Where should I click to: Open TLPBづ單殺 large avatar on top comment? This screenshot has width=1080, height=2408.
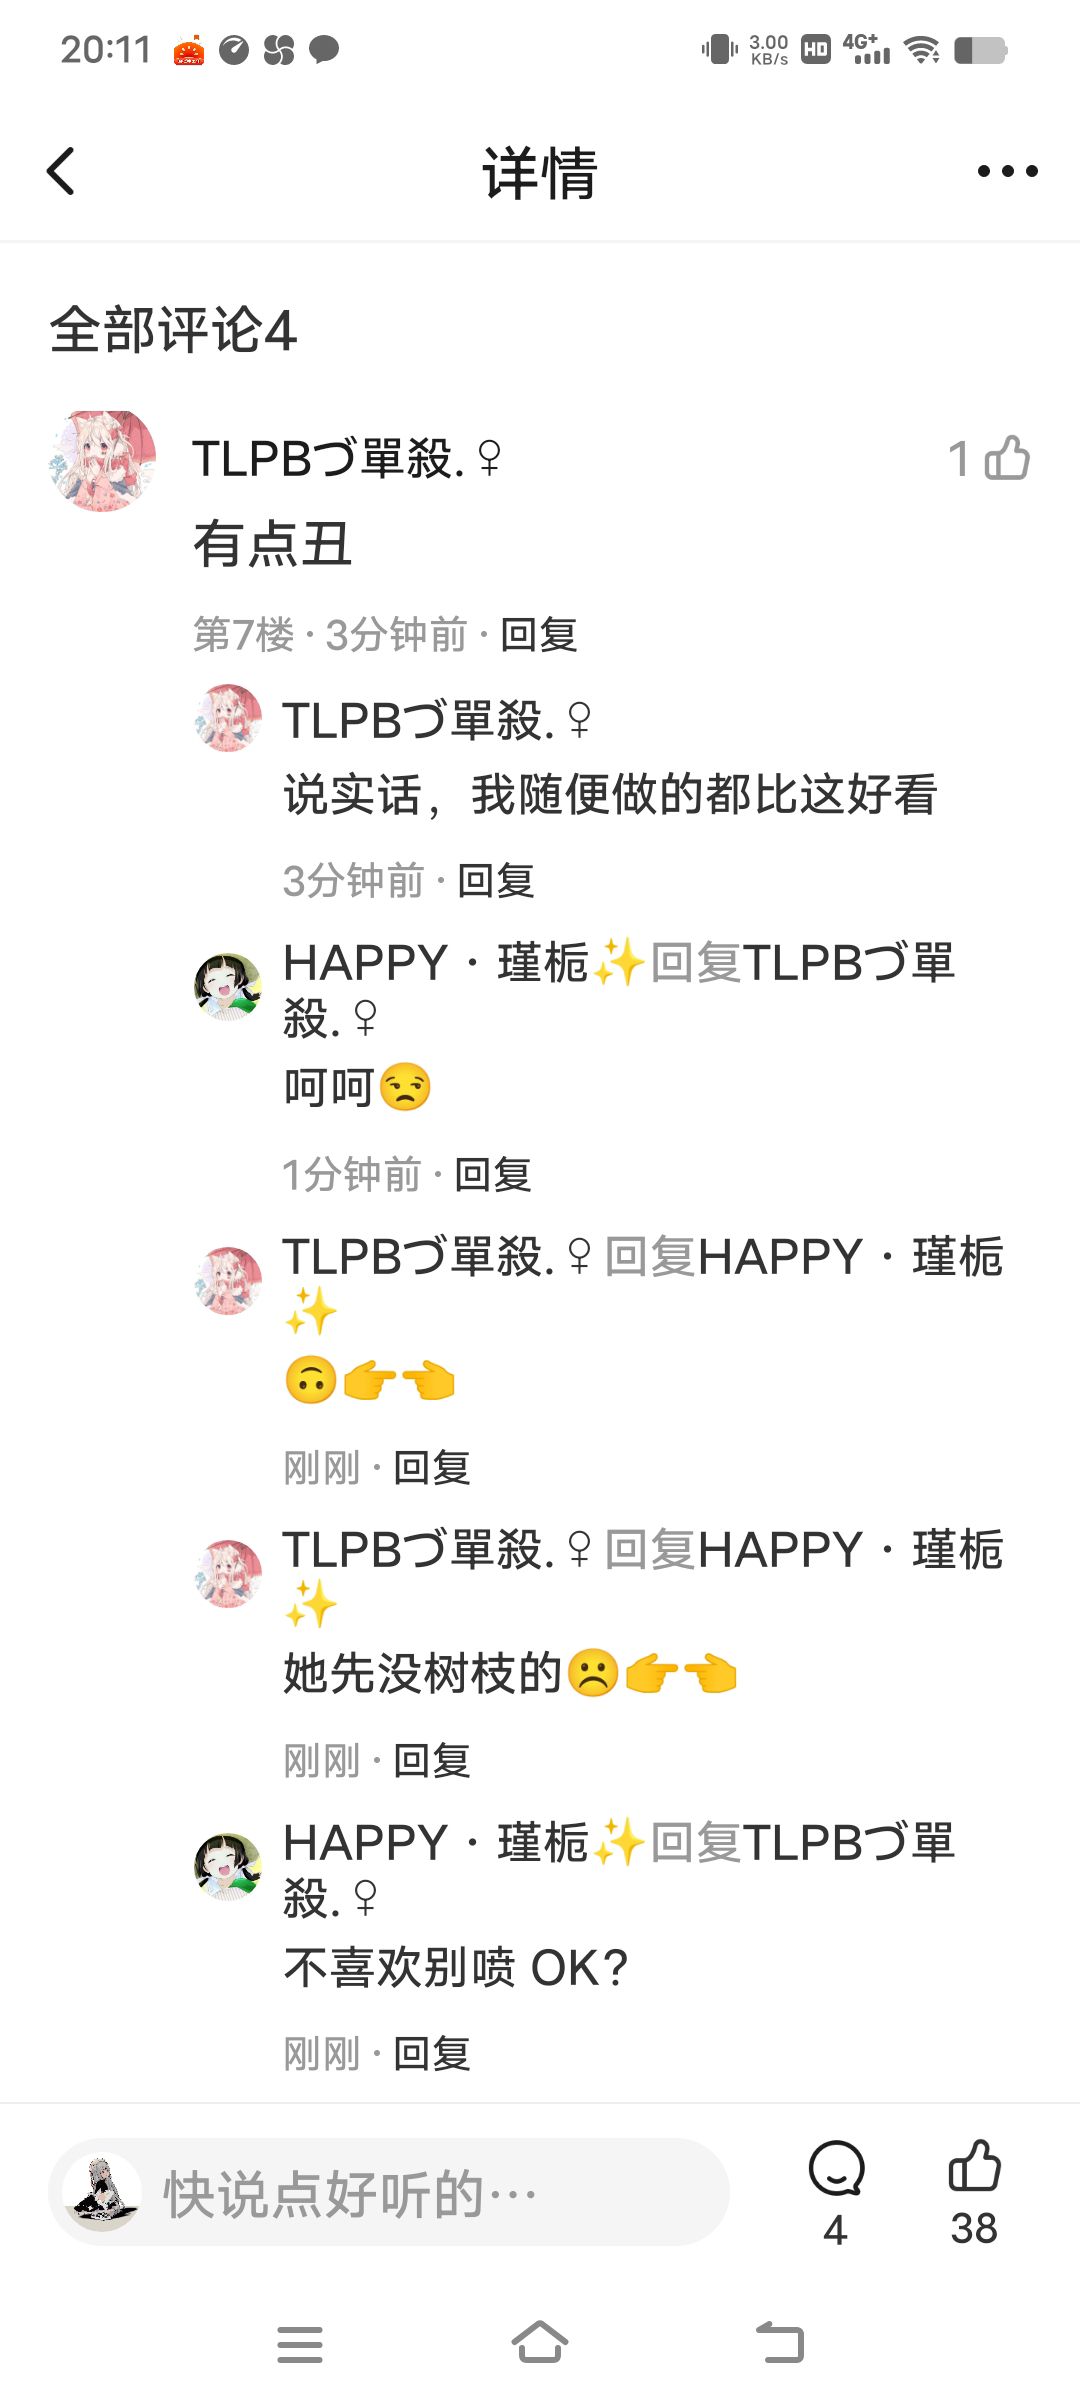click(x=102, y=461)
